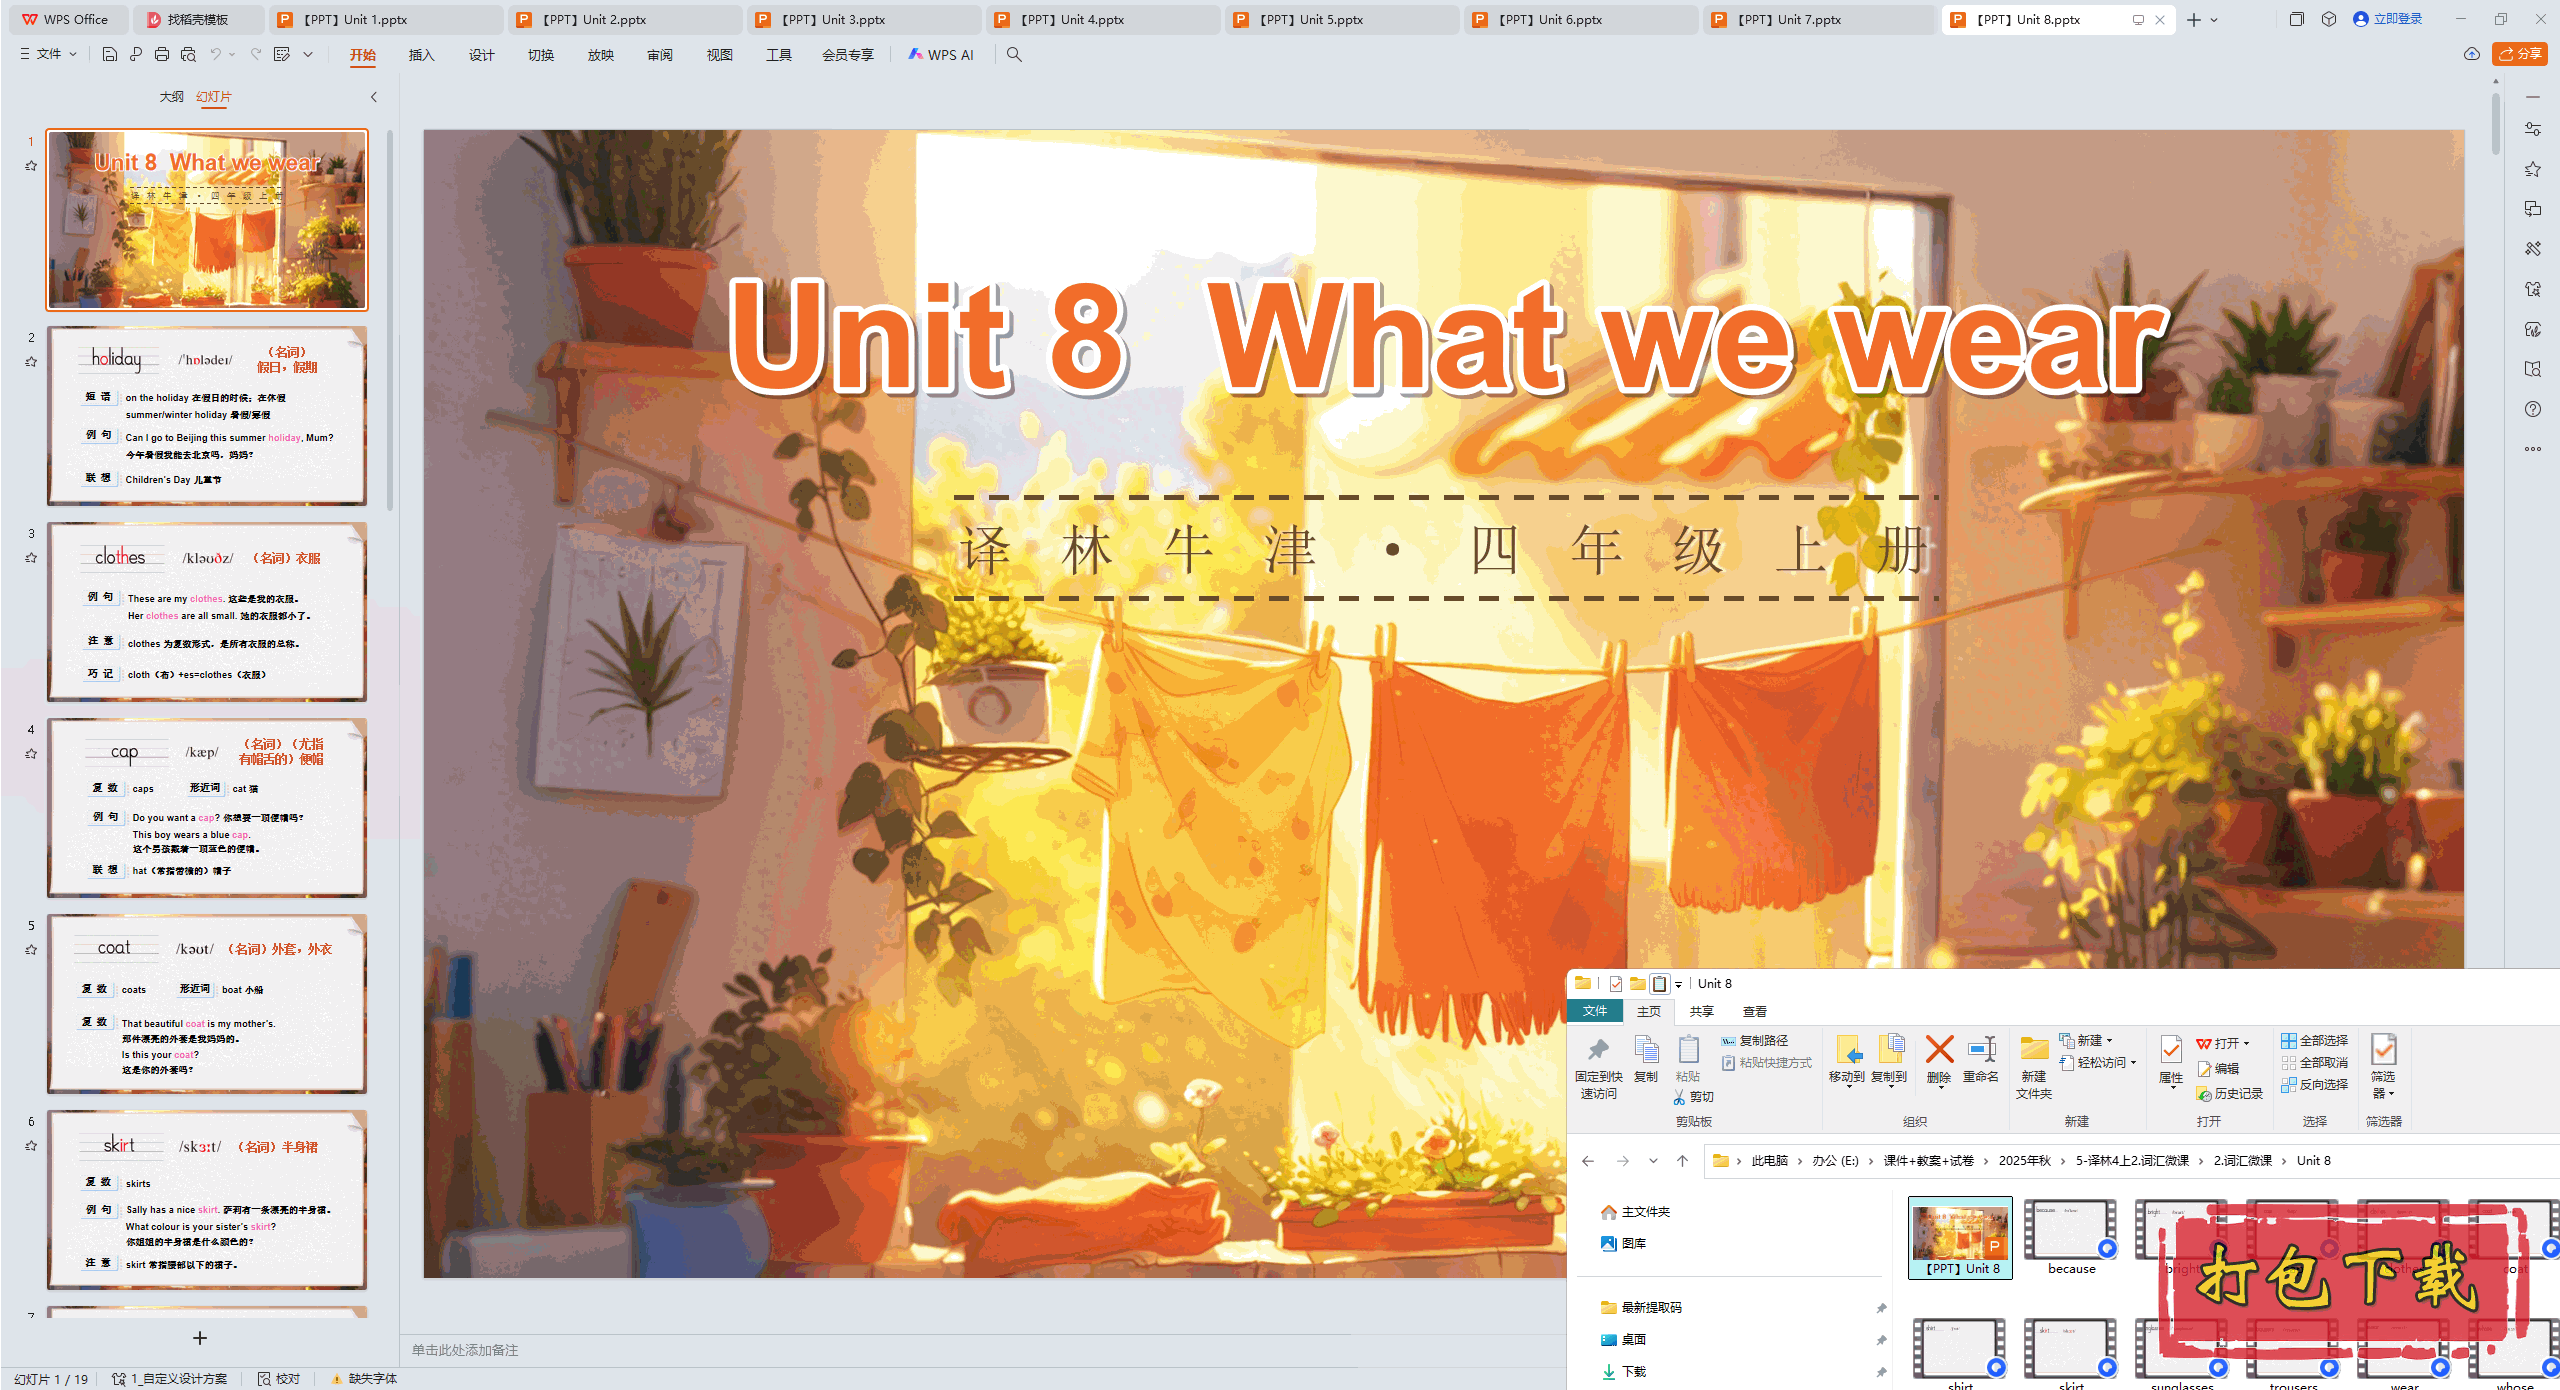This screenshot has height=1390, width=2560.
Task: Toggle the favorite star on slide 3
Action: pyautogui.click(x=31, y=558)
